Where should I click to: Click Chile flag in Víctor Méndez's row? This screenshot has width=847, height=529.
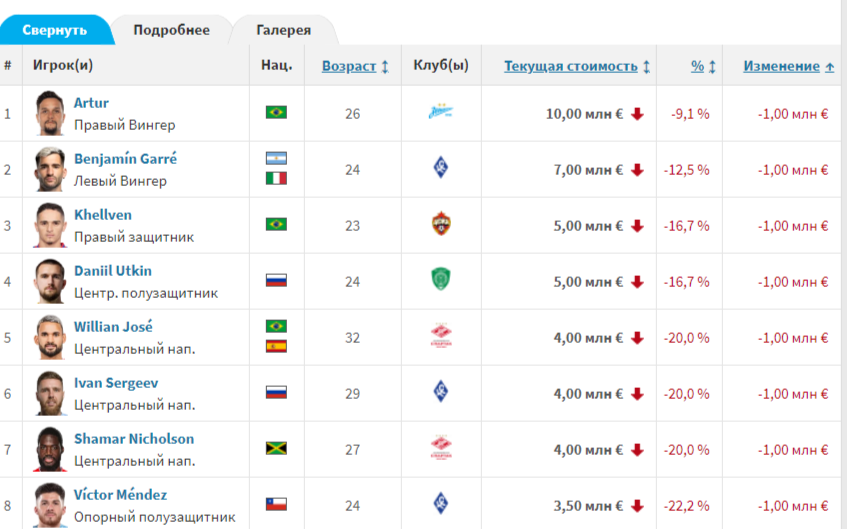point(276,504)
